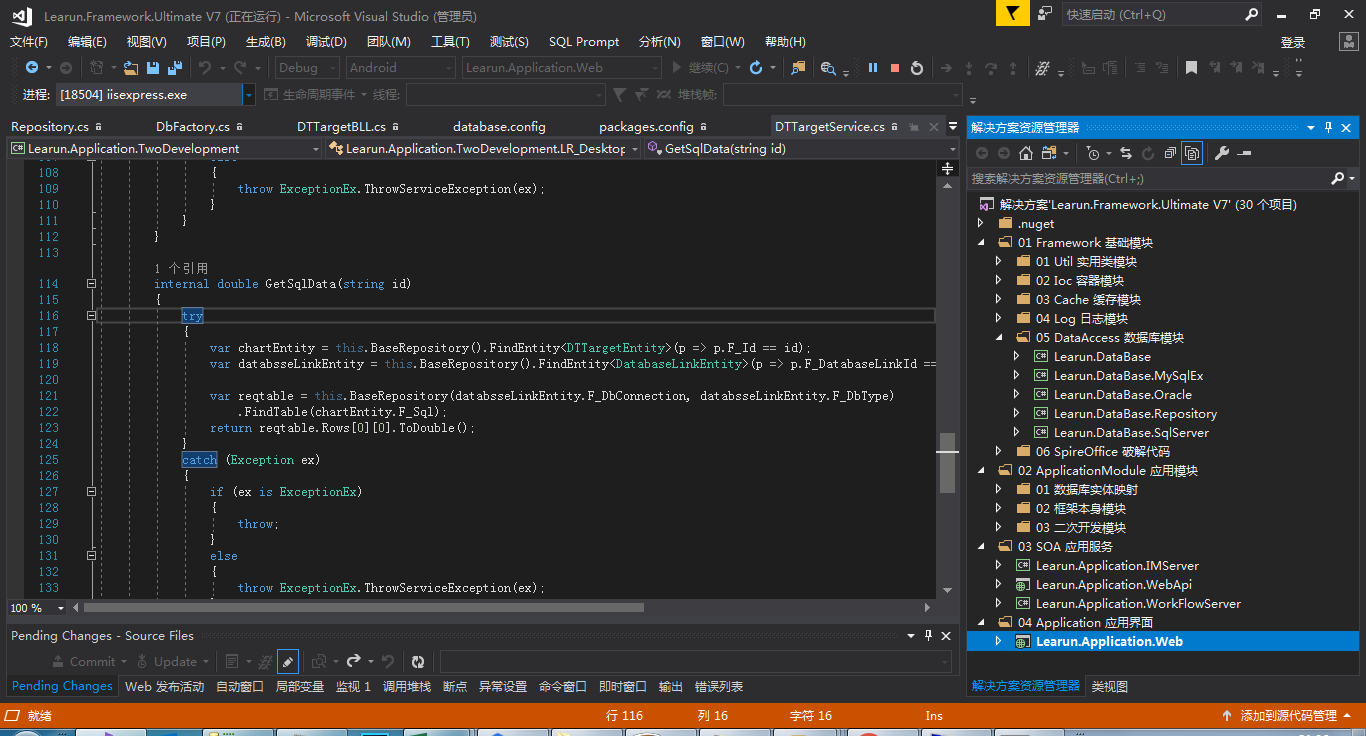Open the 错误列表 bottom tab
The height and width of the screenshot is (736, 1366).
point(719,686)
